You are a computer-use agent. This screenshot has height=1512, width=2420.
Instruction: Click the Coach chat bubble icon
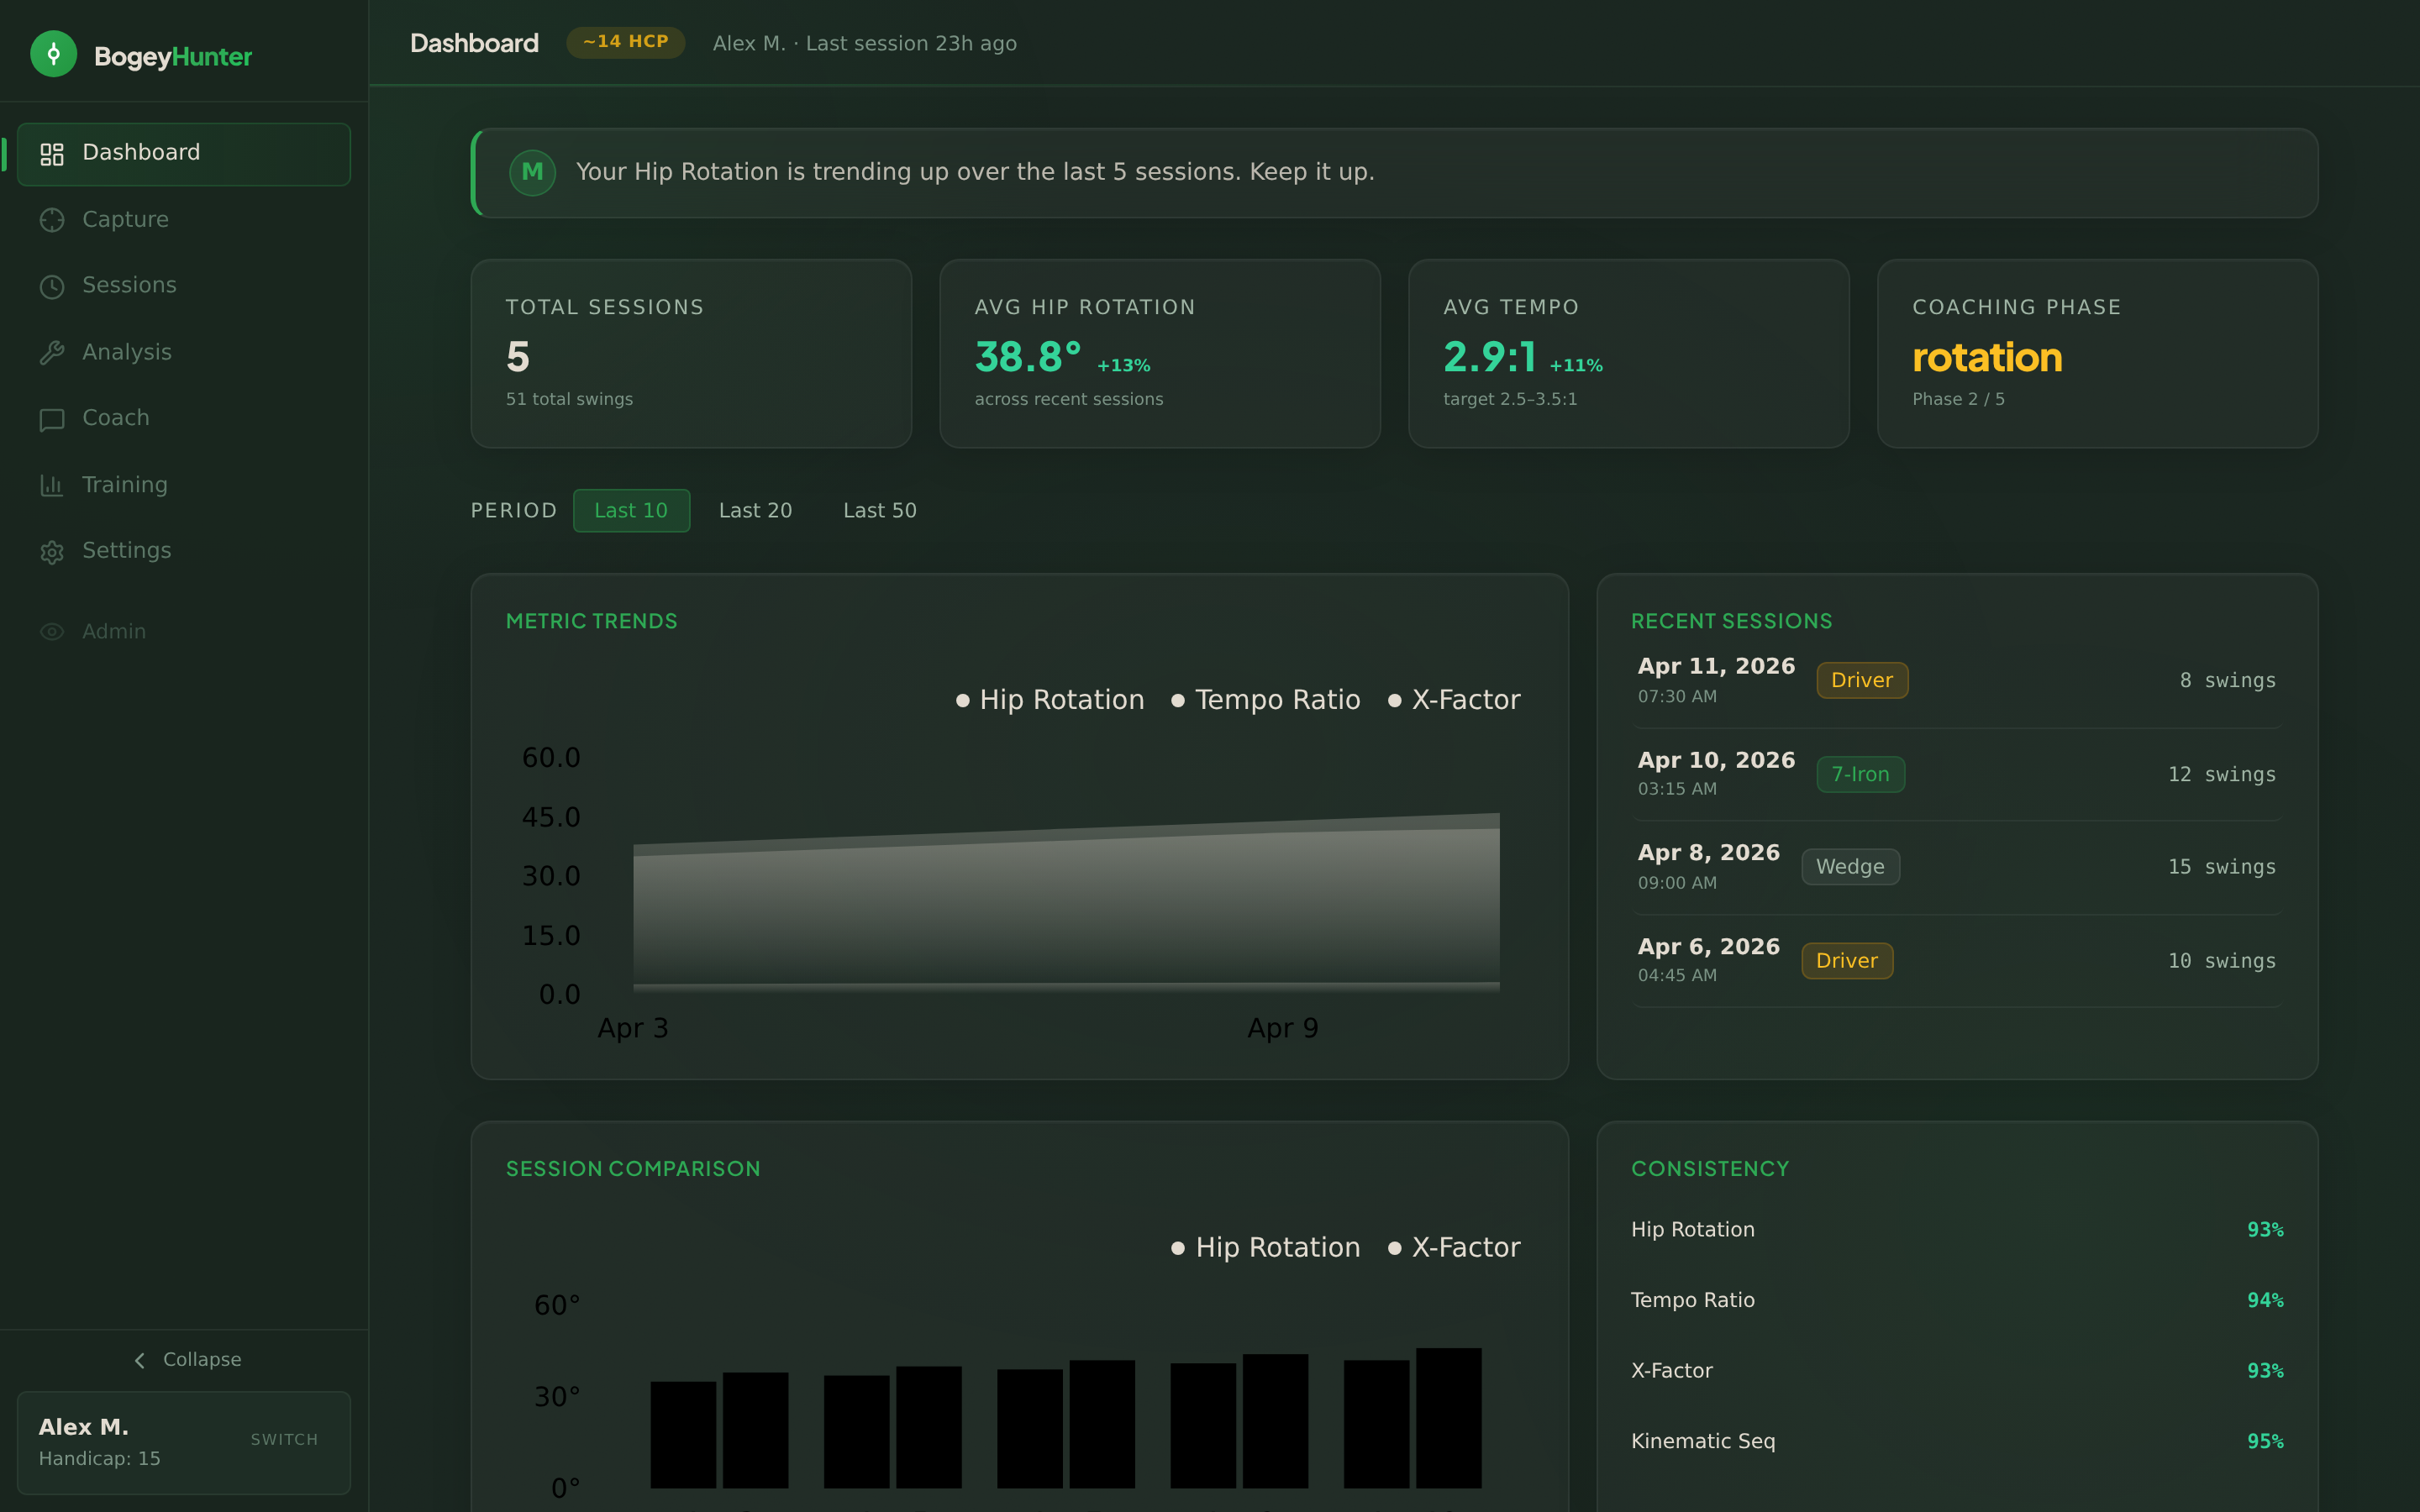(52, 419)
